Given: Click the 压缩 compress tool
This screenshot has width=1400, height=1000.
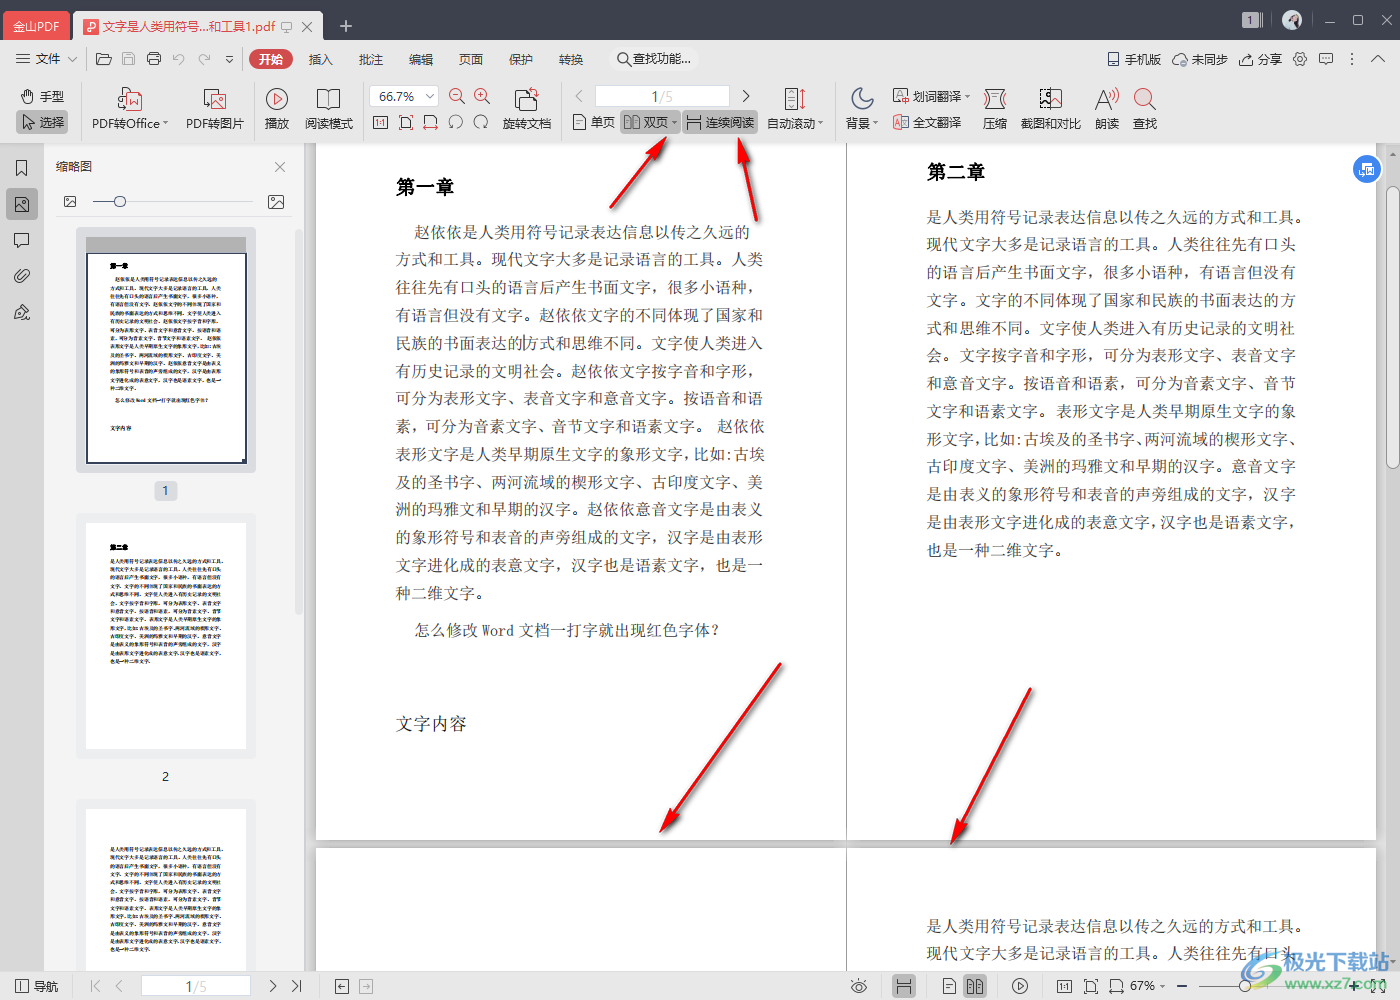Looking at the screenshot, I should (x=995, y=109).
